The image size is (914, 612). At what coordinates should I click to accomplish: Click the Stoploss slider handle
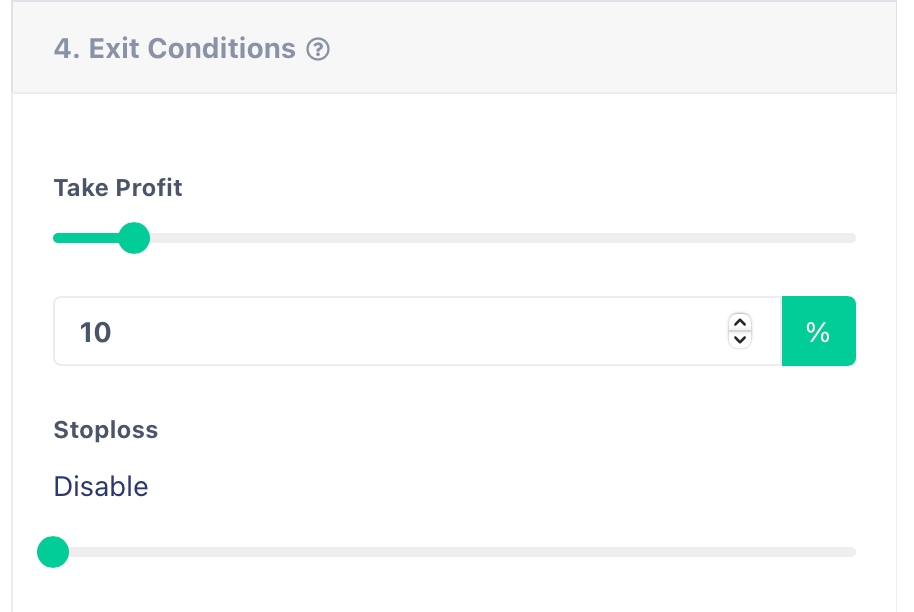(53, 551)
